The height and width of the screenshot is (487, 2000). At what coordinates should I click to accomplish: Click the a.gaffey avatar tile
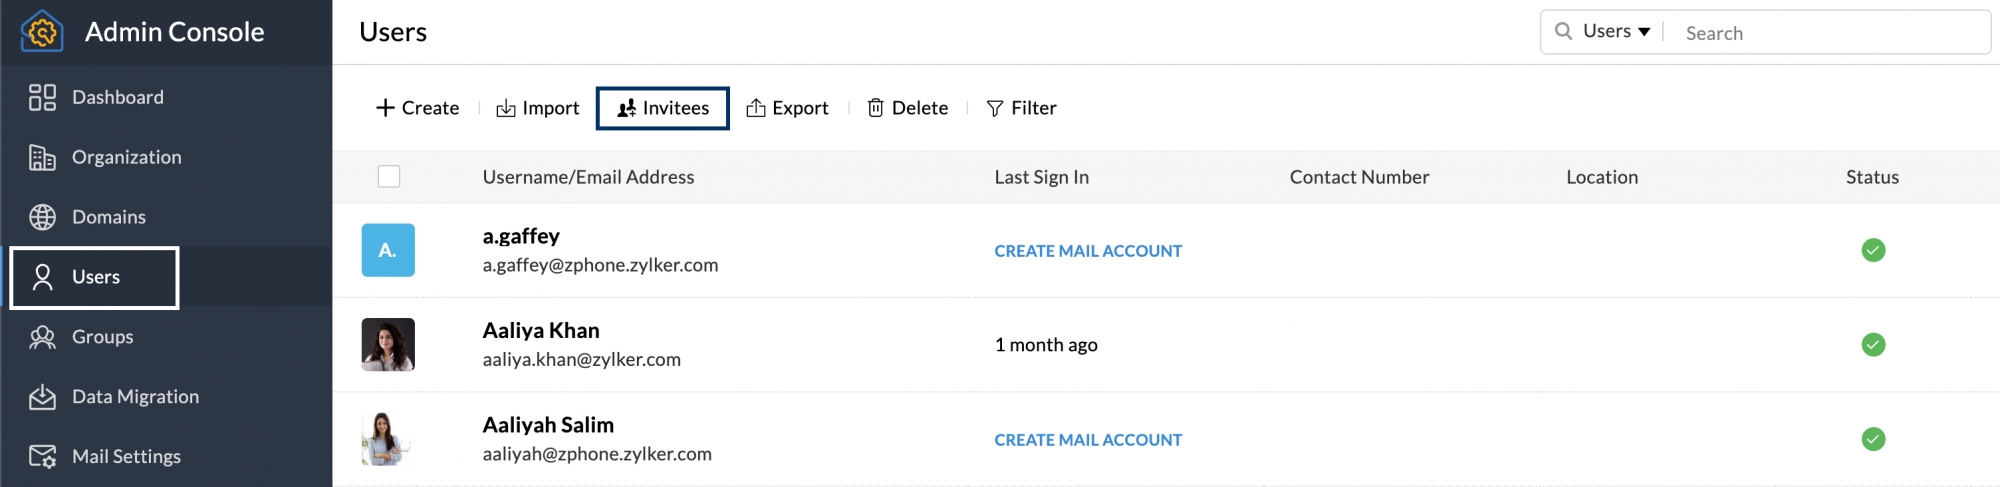click(388, 250)
